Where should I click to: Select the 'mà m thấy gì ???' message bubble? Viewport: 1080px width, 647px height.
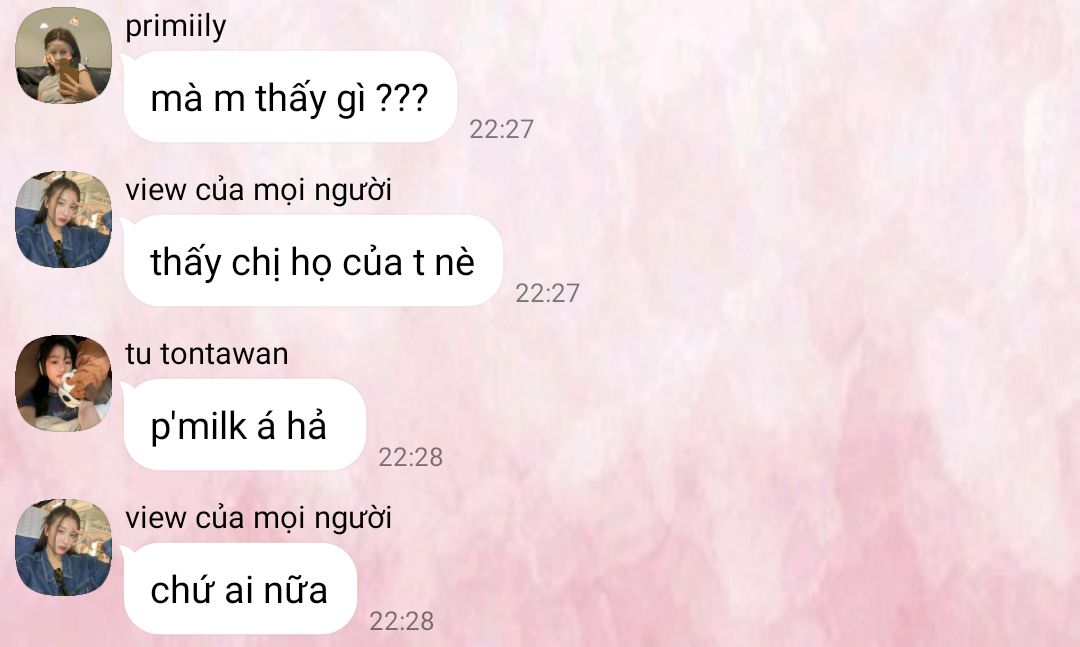(290, 97)
